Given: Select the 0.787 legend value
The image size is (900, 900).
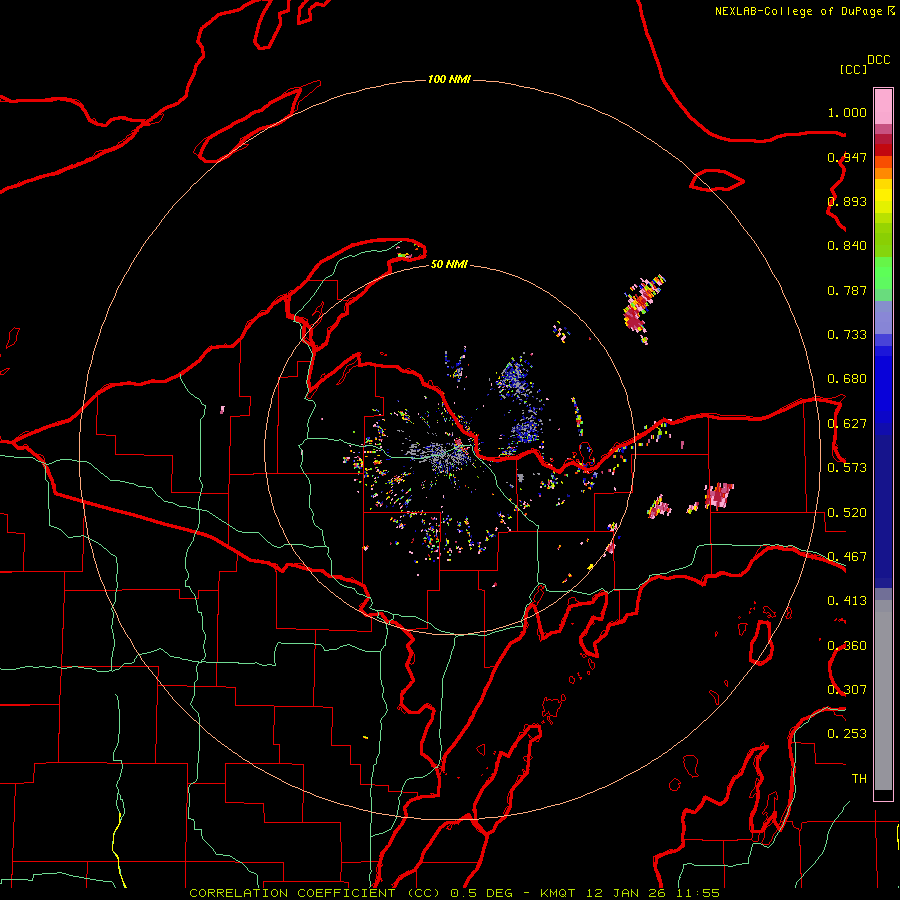Looking at the screenshot, I should pos(847,290).
